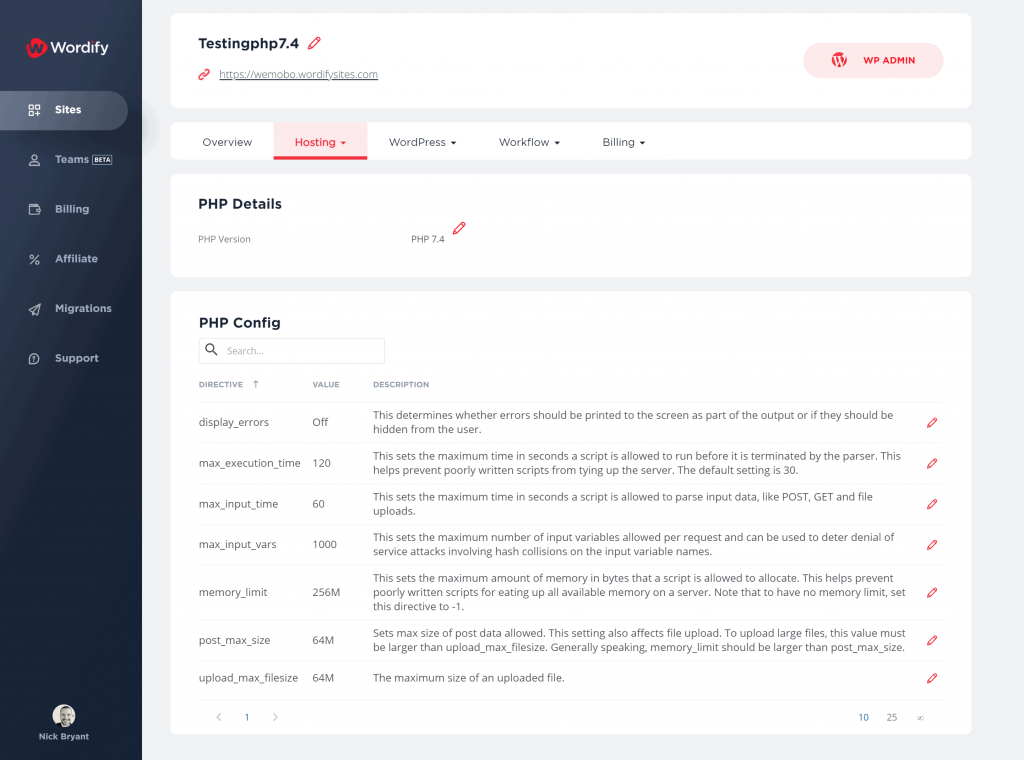The width and height of the screenshot is (1024, 760).
Task: Click the pencil icon next to Testingphp7.4 title
Action: [x=315, y=43]
